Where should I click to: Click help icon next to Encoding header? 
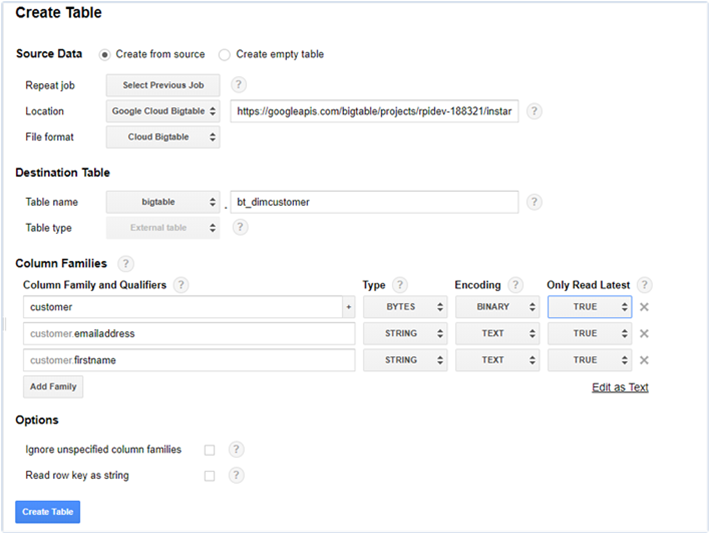coord(515,285)
